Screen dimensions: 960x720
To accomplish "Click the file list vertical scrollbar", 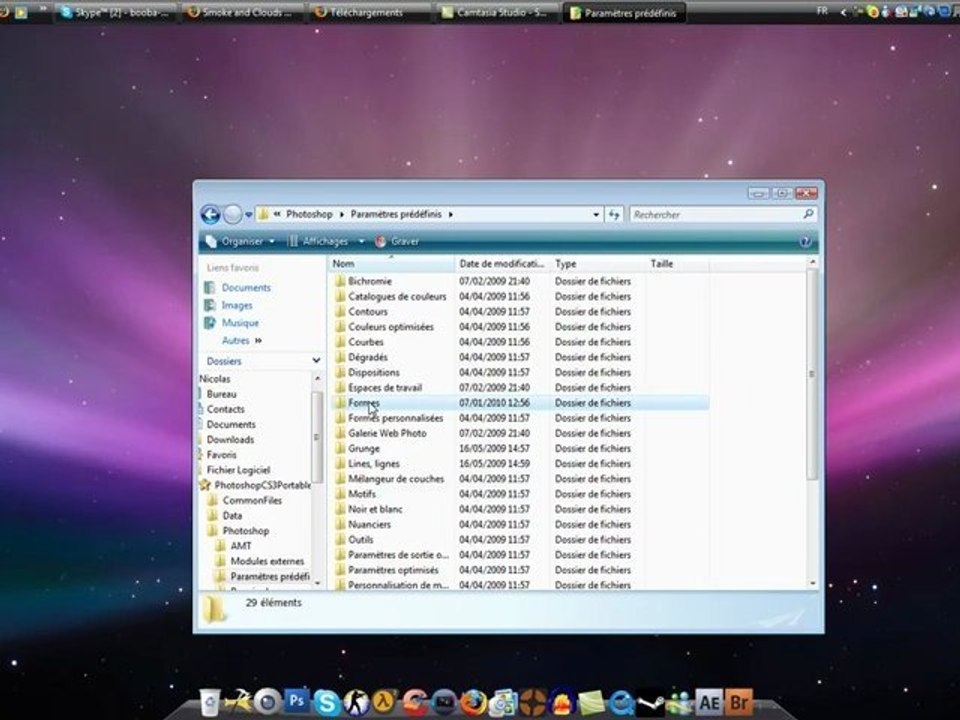I will pos(812,375).
